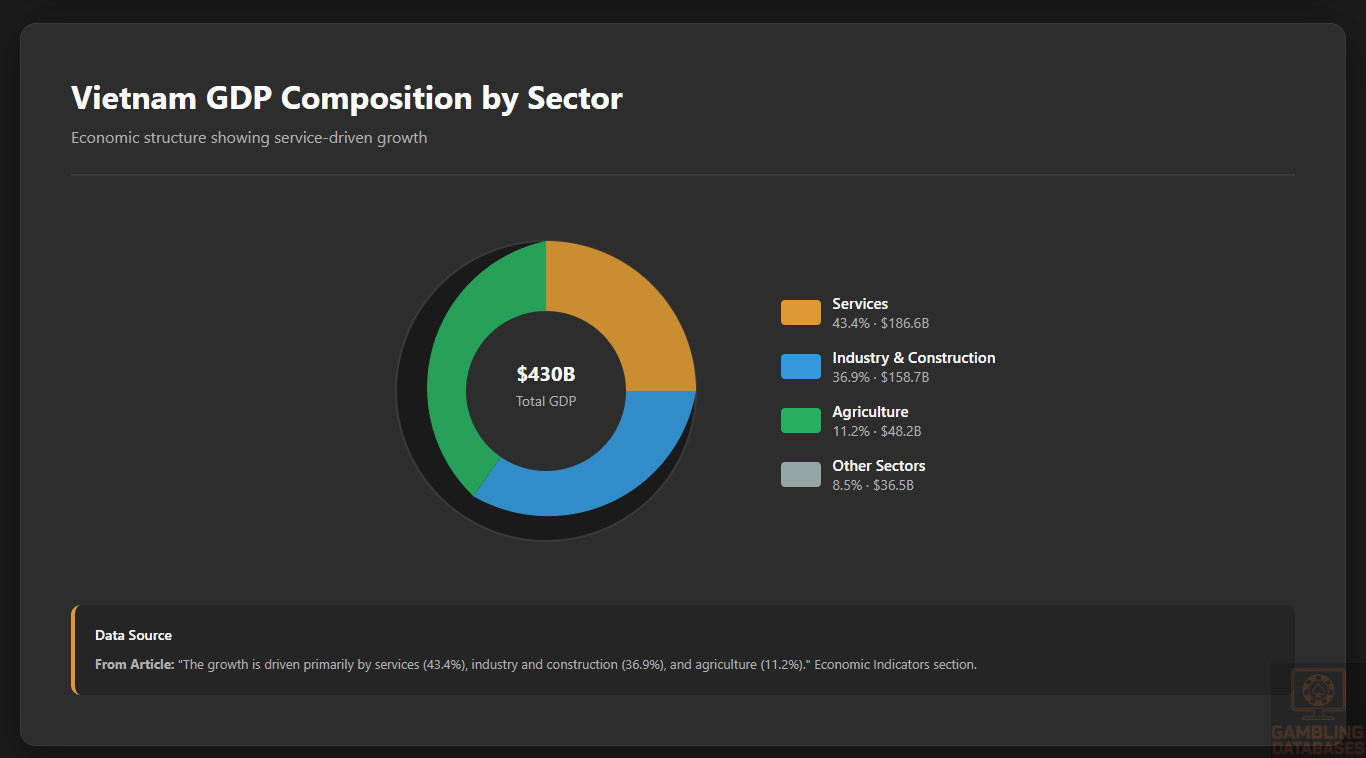Click the service-driven growth subtitle text

point(249,138)
